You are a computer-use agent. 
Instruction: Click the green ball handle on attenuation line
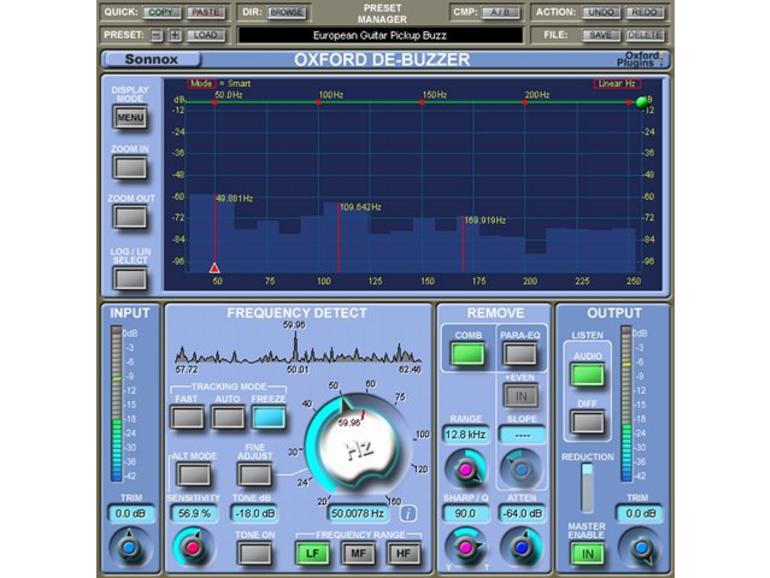[x=641, y=102]
